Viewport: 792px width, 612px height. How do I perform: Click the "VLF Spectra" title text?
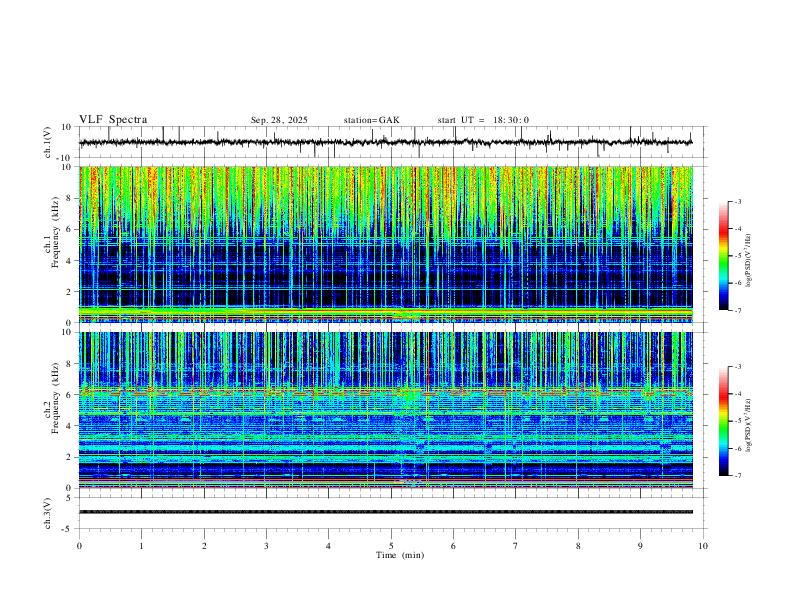coord(113,120)
